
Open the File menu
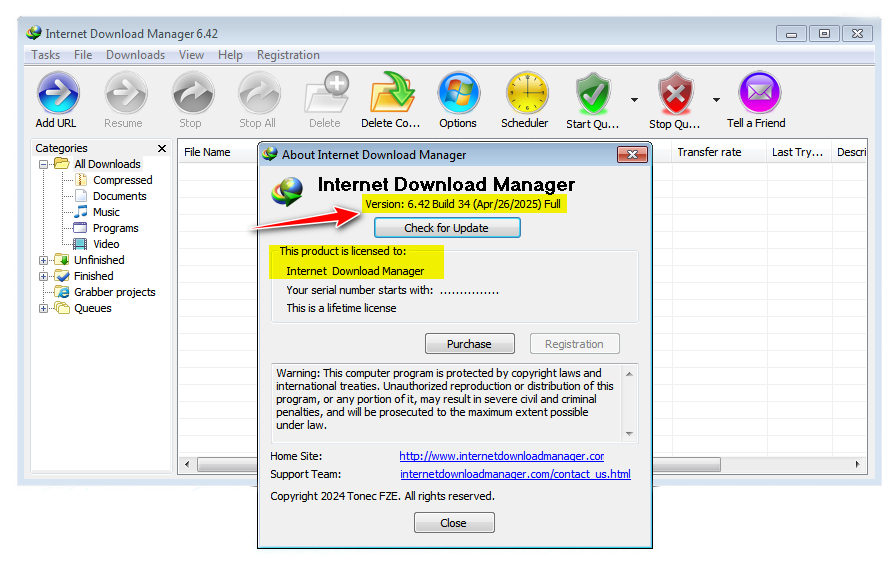coord(83,55)
